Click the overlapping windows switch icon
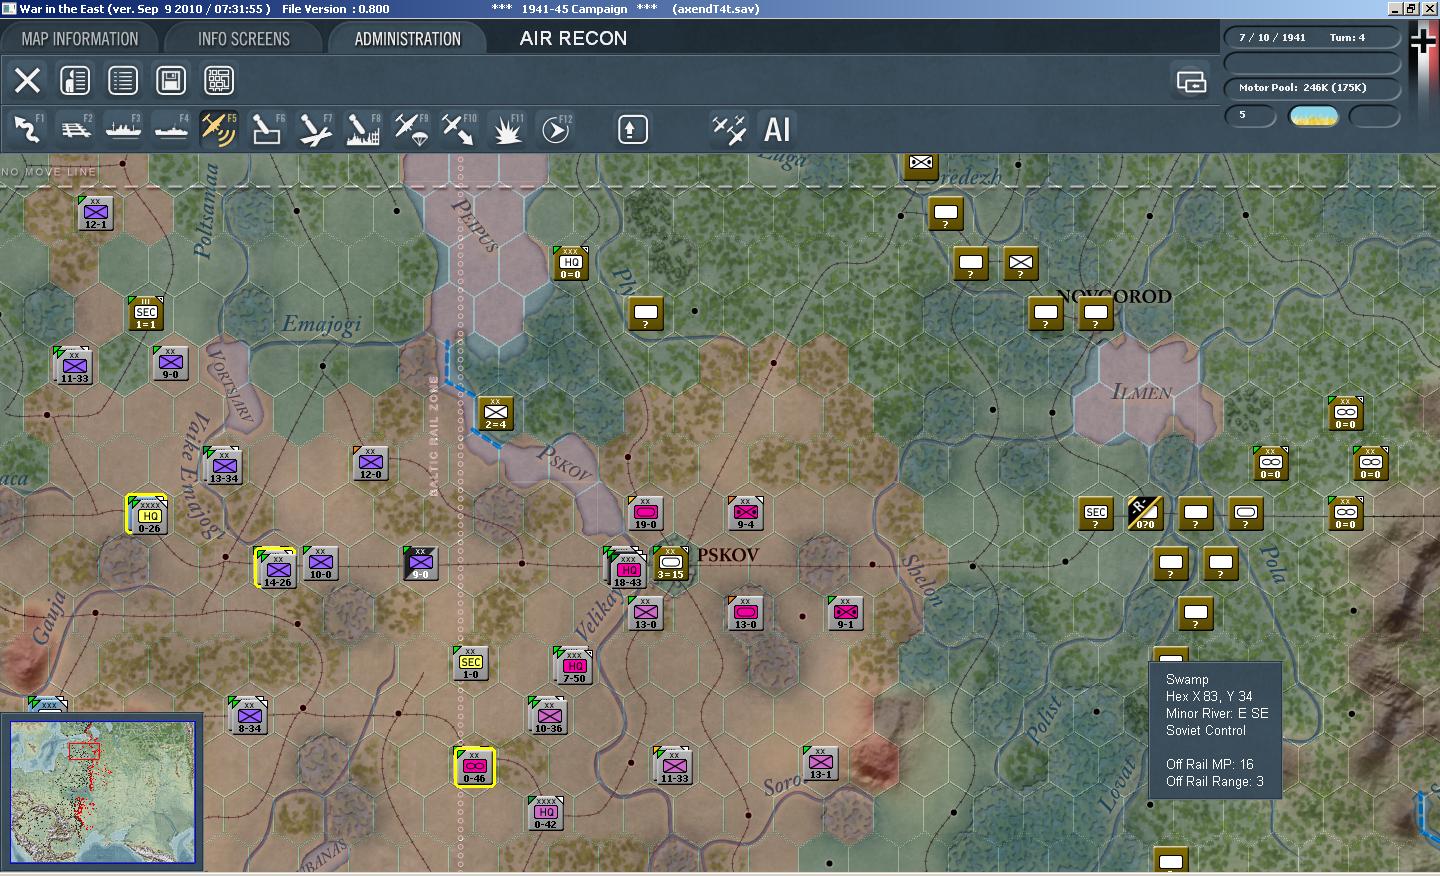 point(1191,81)
